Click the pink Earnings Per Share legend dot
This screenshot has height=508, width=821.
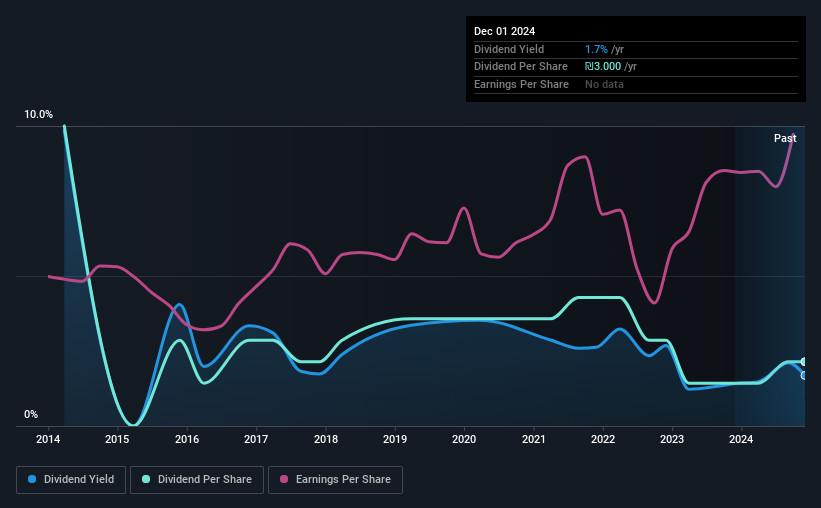pyautogui.click(x=284, y=479)
